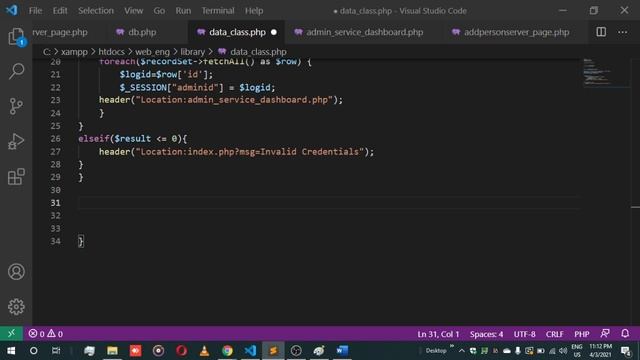Click the system tray volume icon
640x360 pixels.
click(563, 351)
